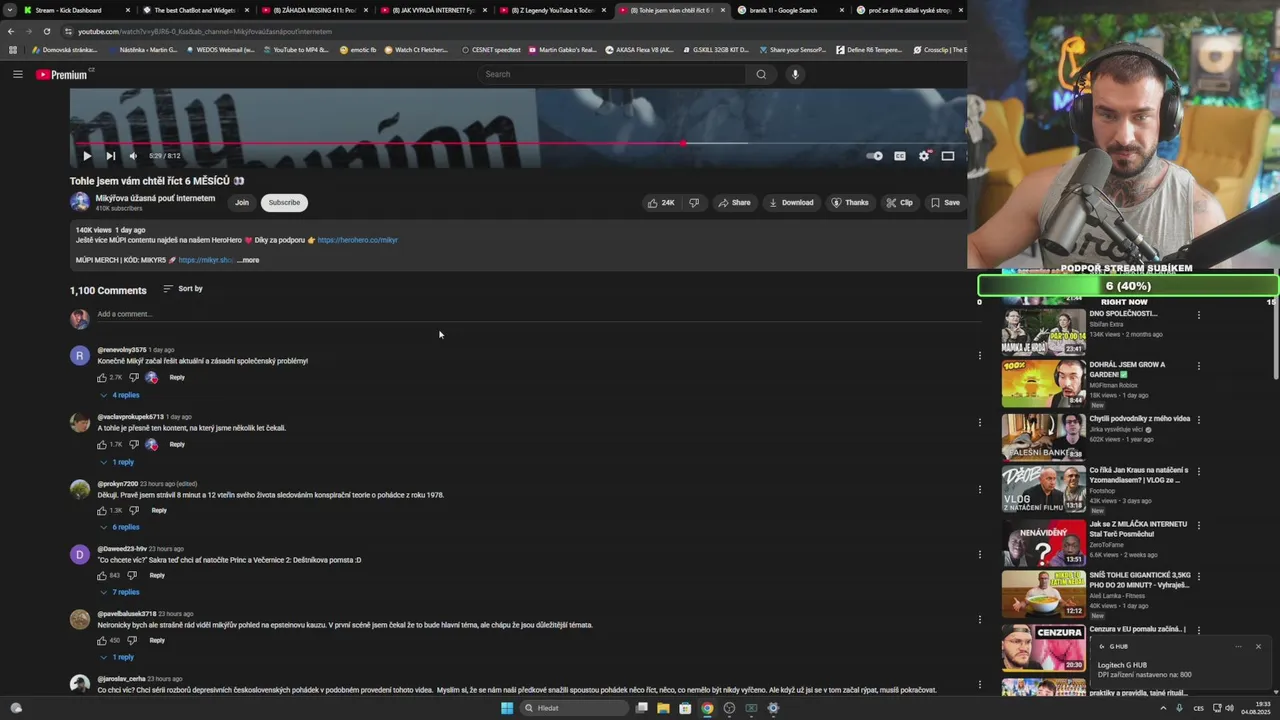Viewport: 1280px width, 720px height.
Task: Go back in browser history
Action: coord(11,31)
